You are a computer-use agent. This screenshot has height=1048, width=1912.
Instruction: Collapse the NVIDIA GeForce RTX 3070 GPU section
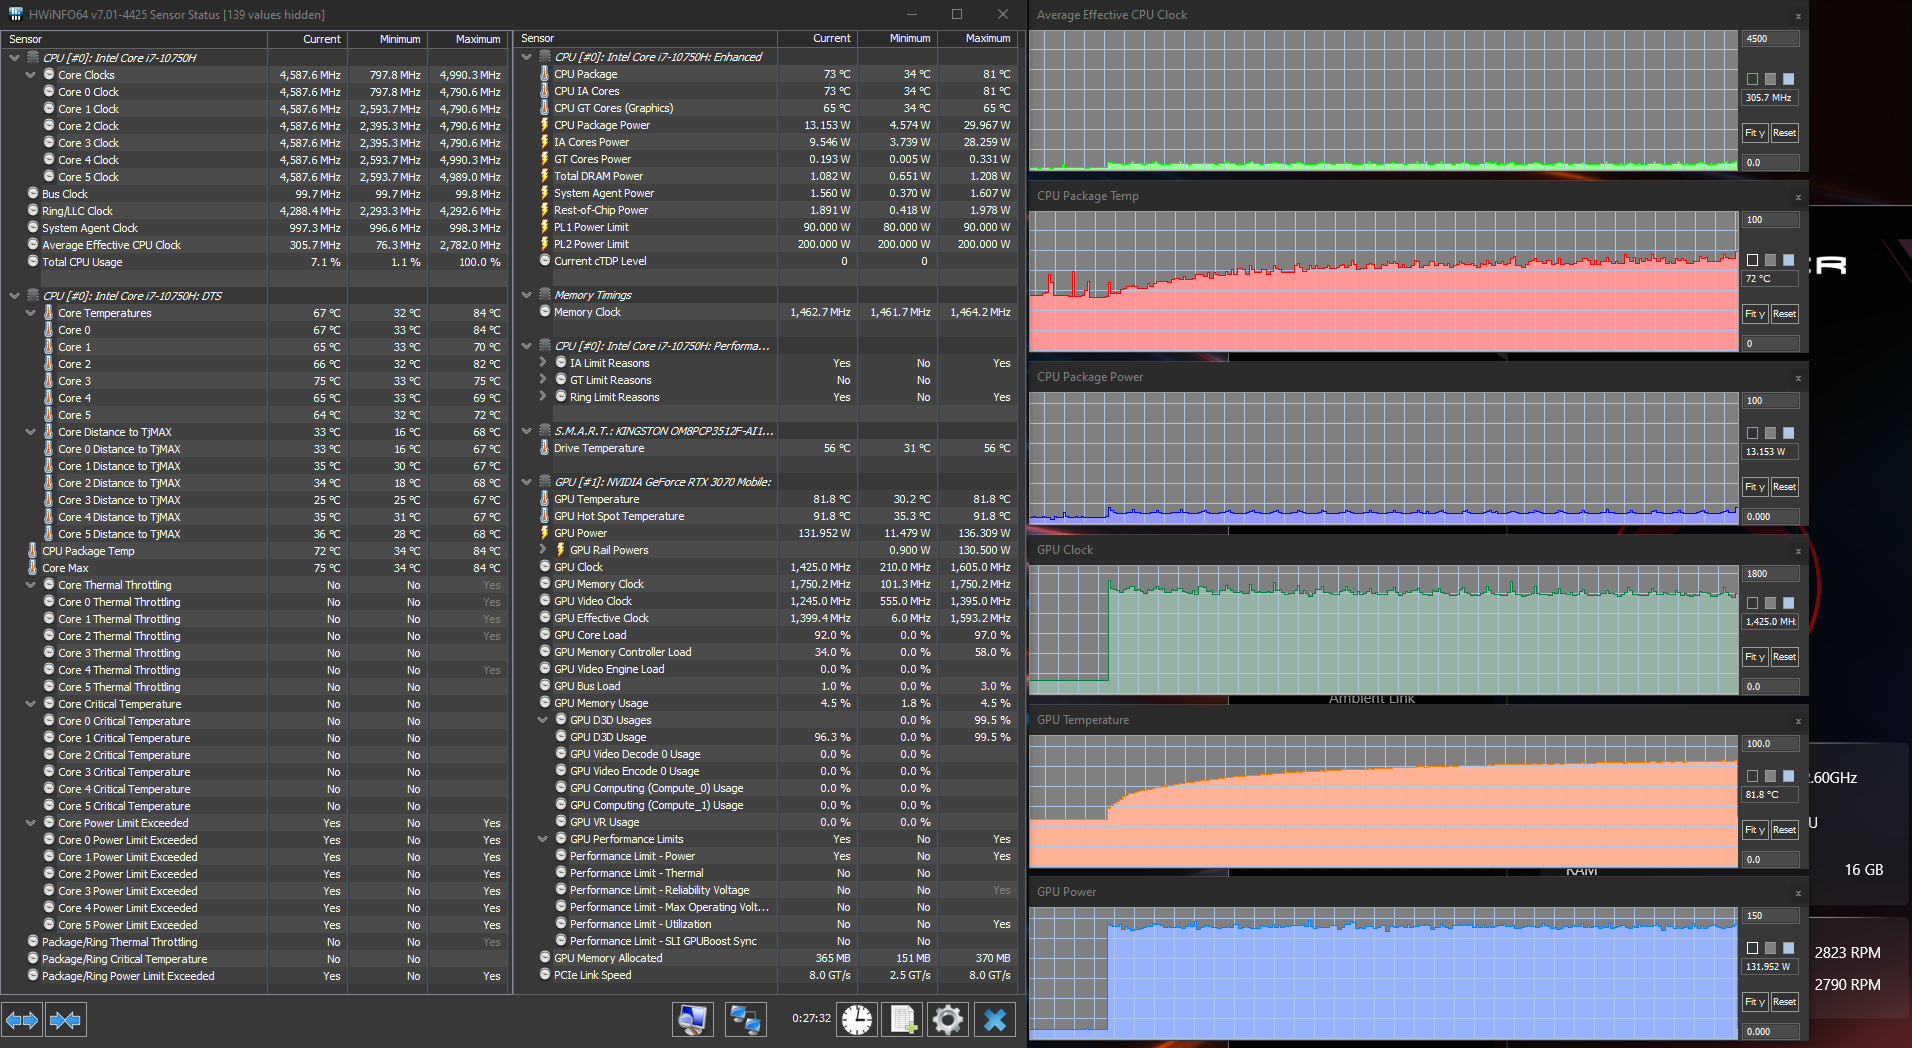pos(527,482)
